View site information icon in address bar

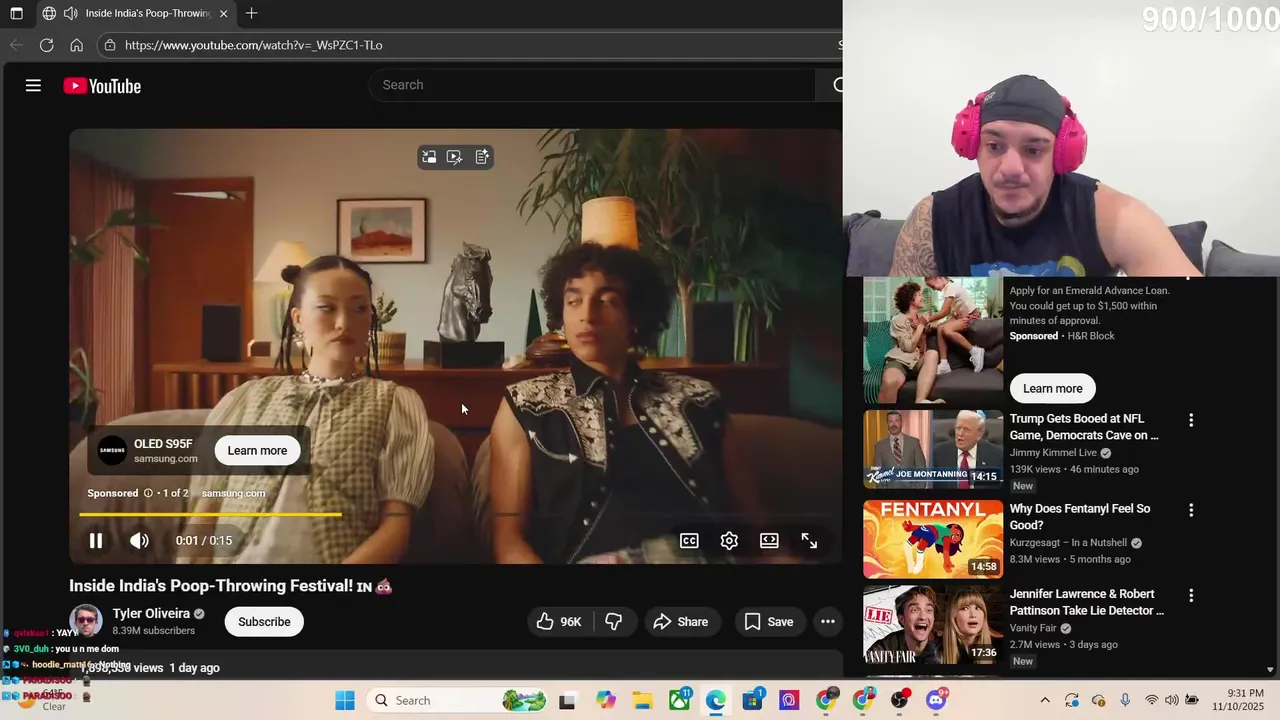pyautogui.click(x=110, y=45)
